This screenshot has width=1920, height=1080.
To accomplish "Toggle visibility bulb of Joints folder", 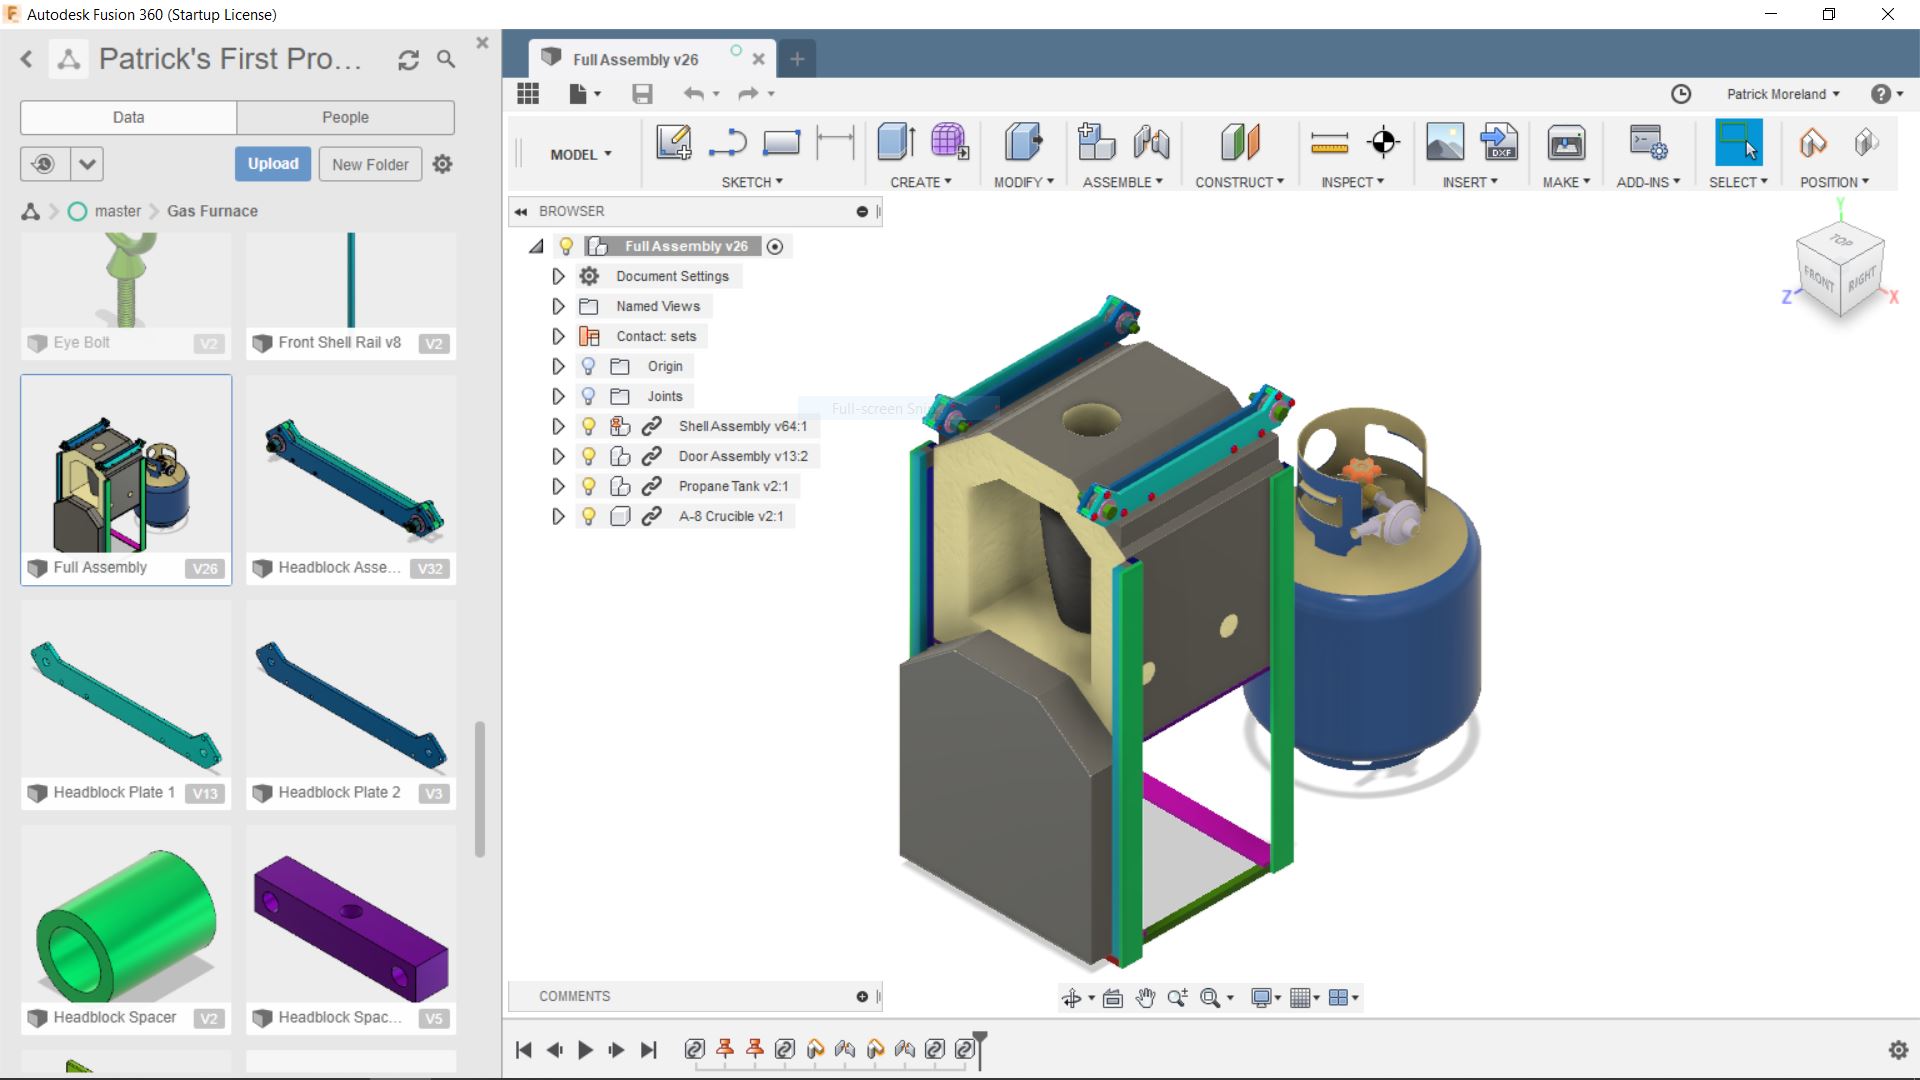I will pyautogui.click(x=588, y=396).
